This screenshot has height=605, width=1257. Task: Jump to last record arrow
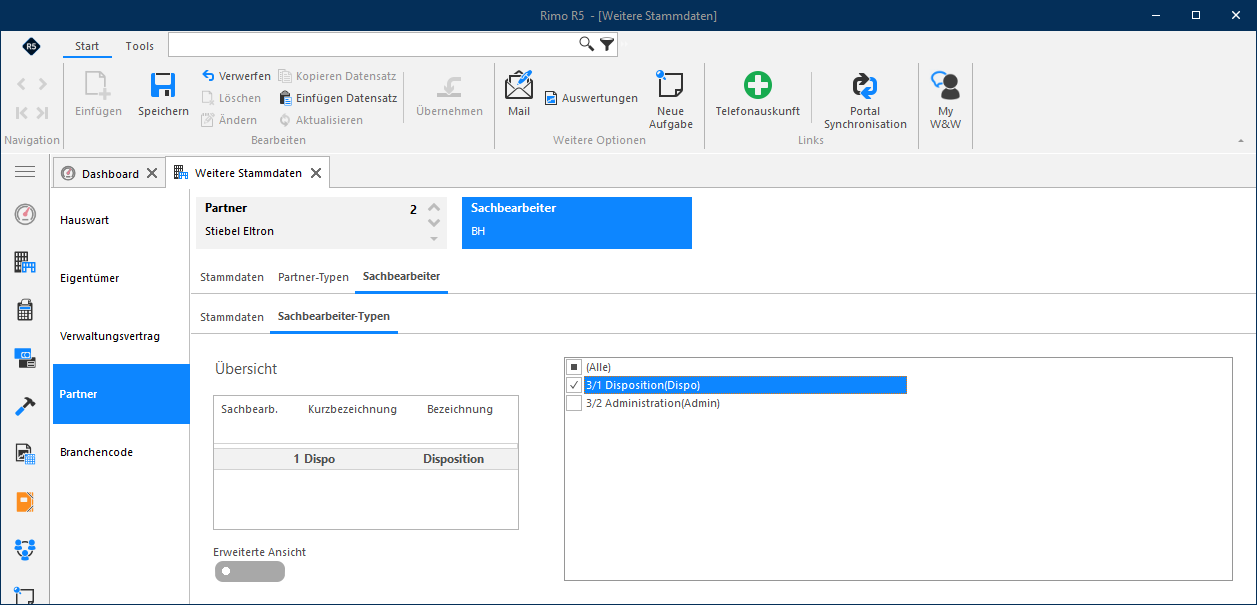[42, 113]
